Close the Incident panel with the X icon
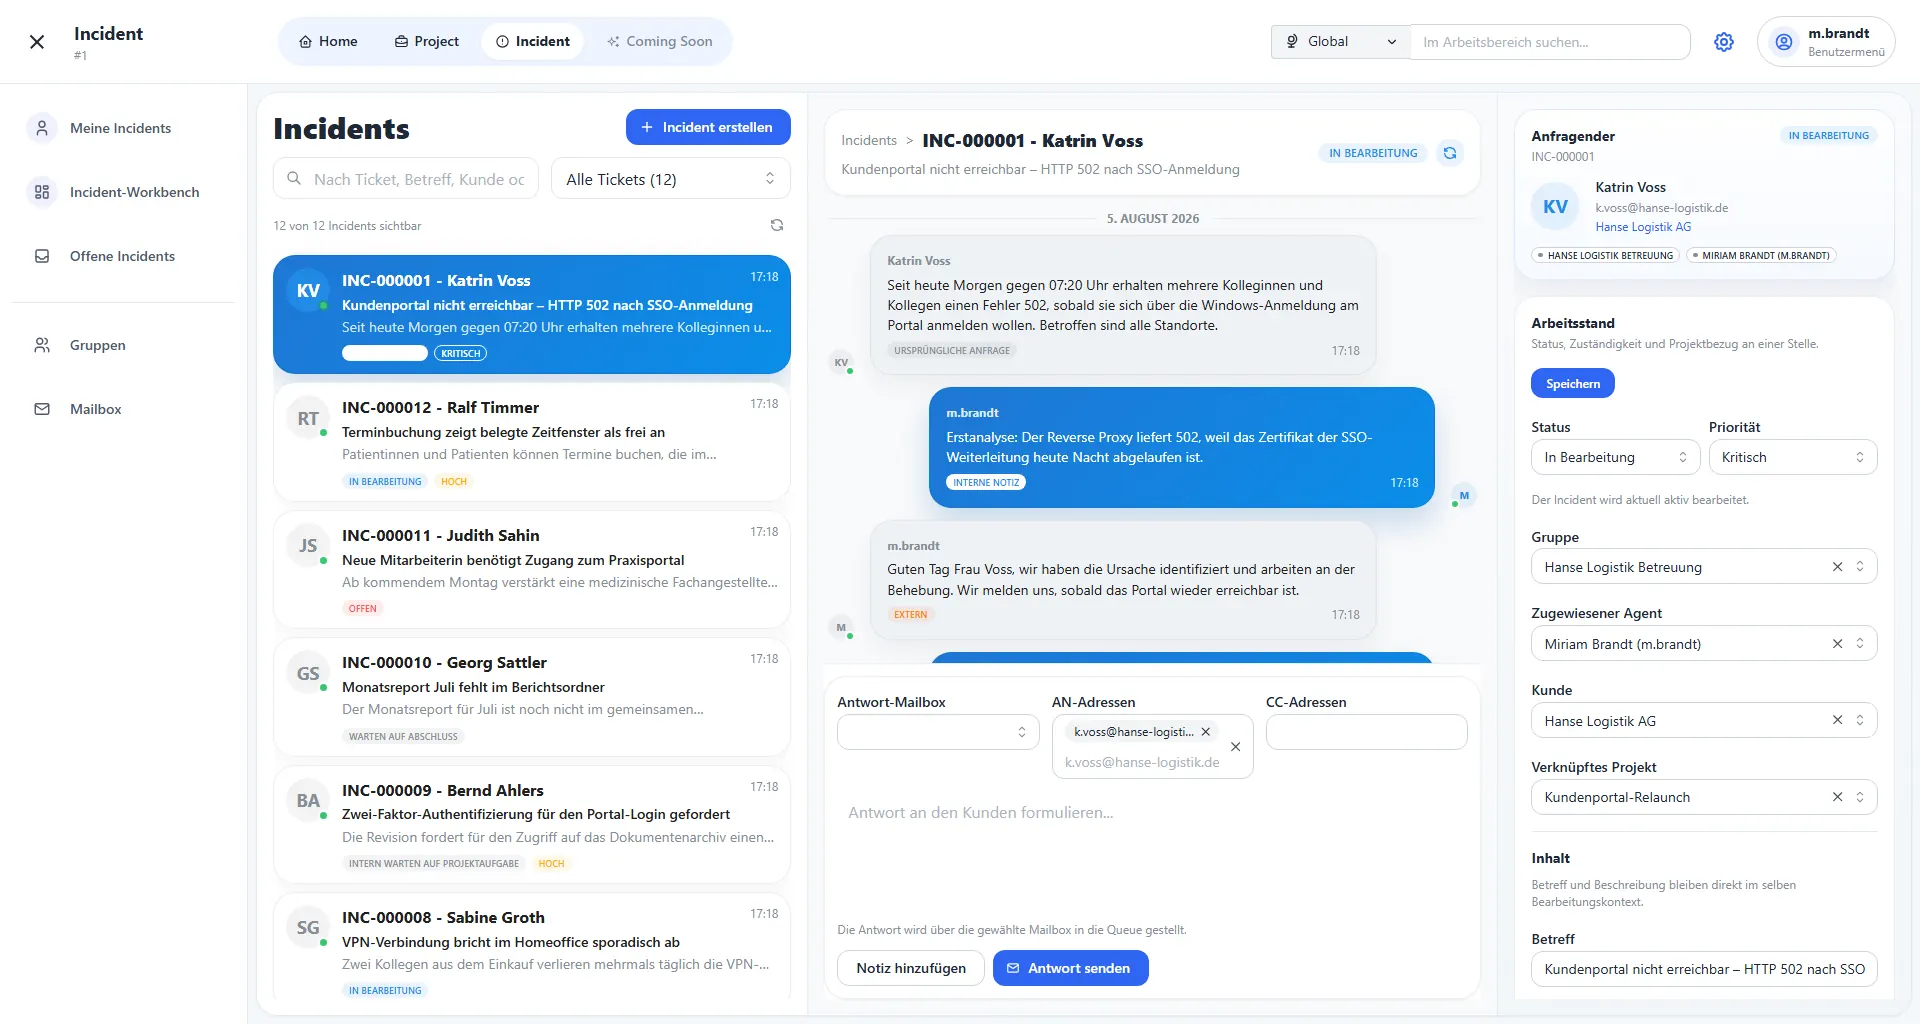The image size is (1920, 1024). pos(37,42)
